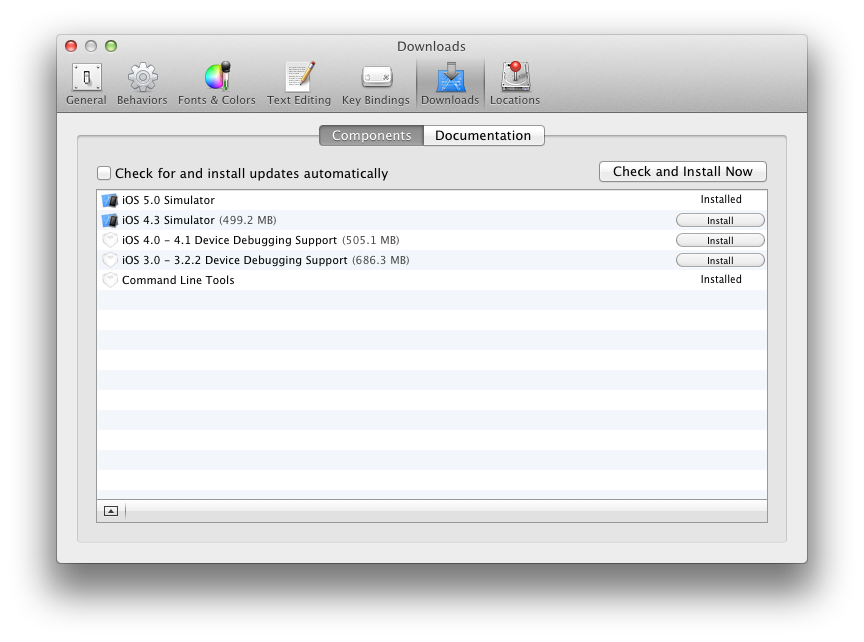Viewport: 864px width, 642px height.
Task: Open the Locations preferences pane
Action: tap(515, 80)
